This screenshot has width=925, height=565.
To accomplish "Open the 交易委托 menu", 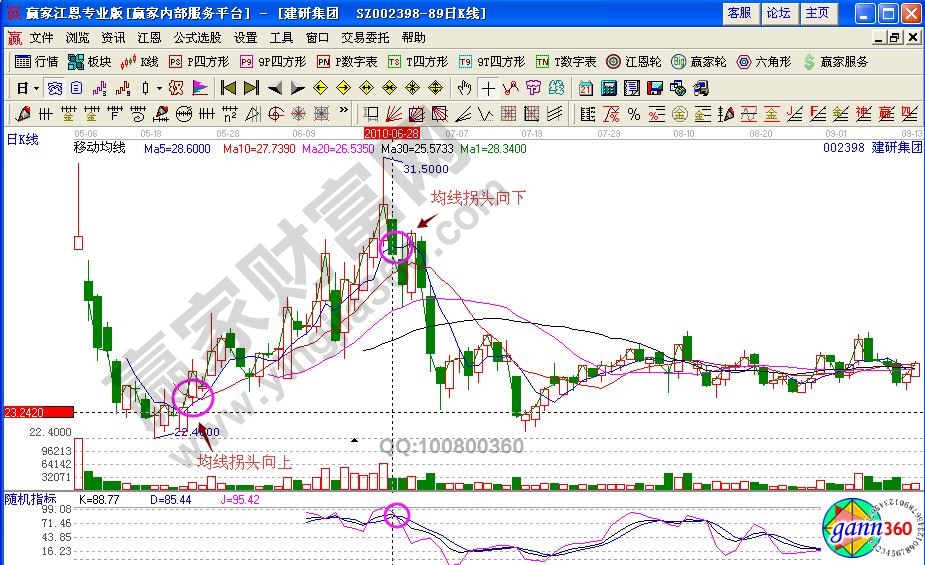I will pos(365,37).
